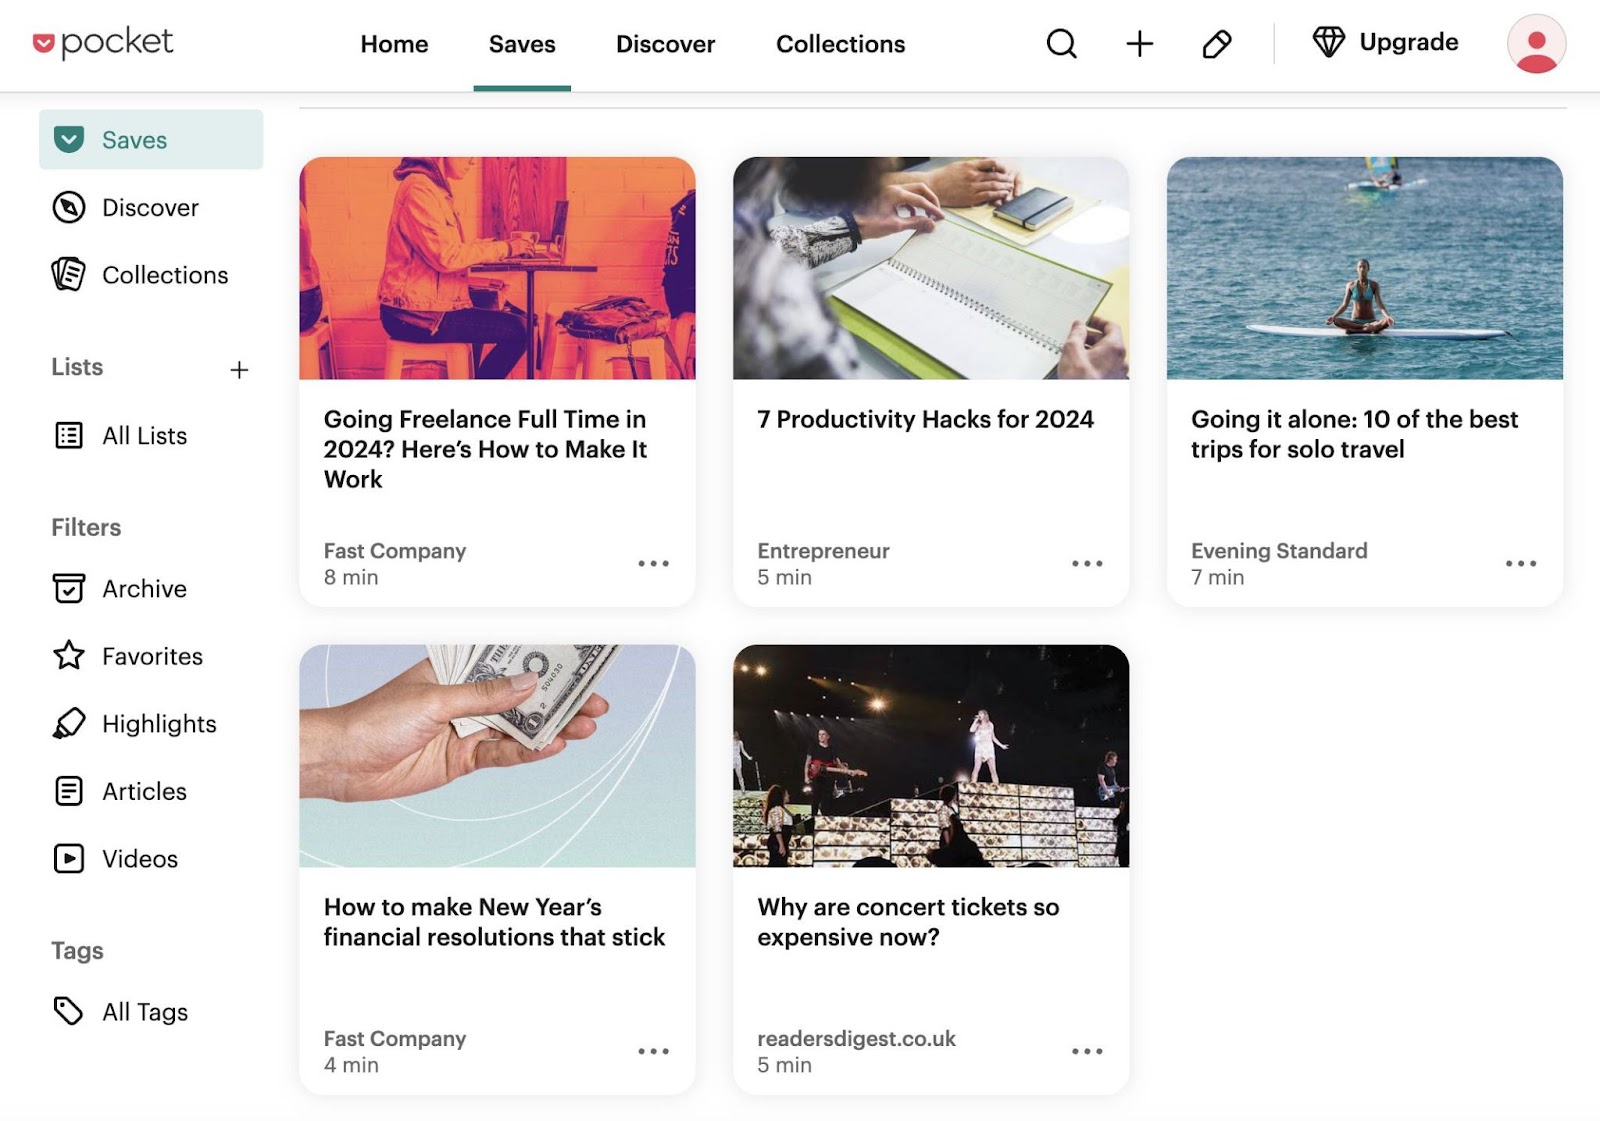Click the plus icon next to Lists
1600x1121 pixels.
(239, 370)
